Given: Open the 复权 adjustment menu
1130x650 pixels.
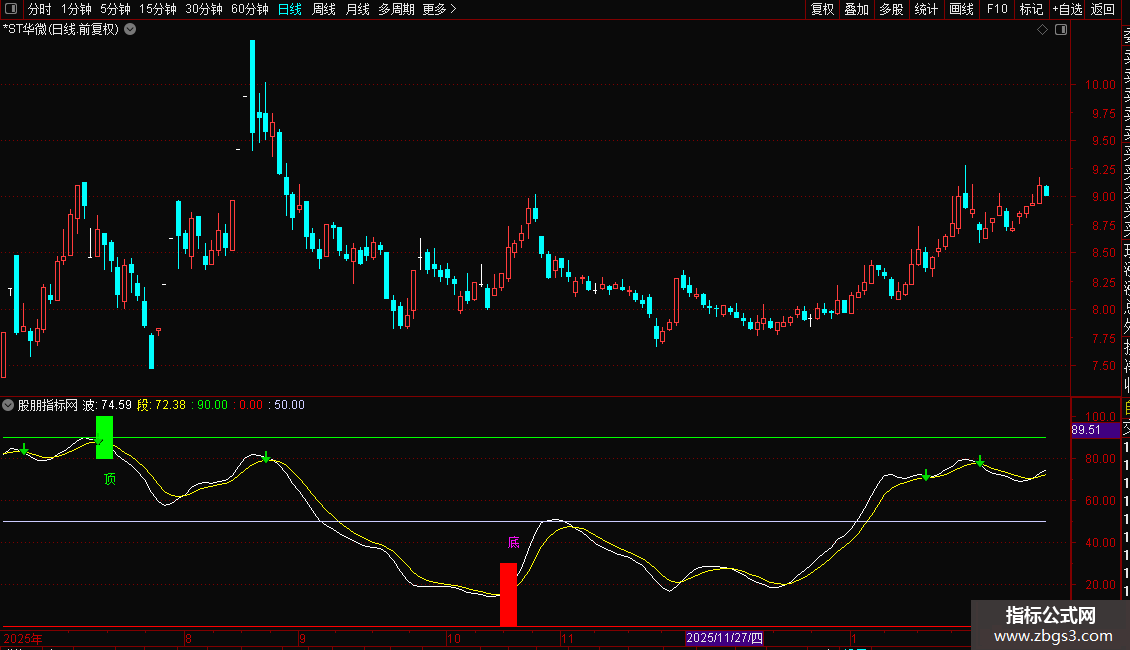Looking at the screenshot, I should (x=822, y=9).
